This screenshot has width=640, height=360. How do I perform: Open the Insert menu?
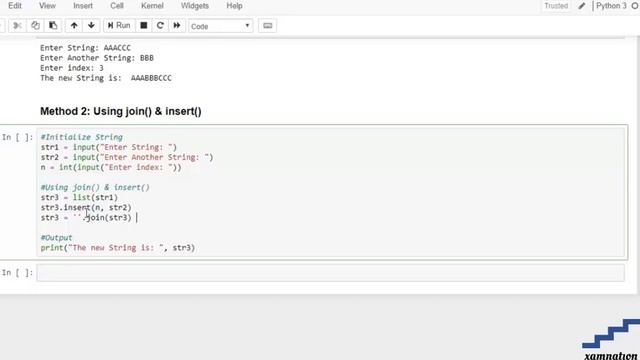pos(83,6)
